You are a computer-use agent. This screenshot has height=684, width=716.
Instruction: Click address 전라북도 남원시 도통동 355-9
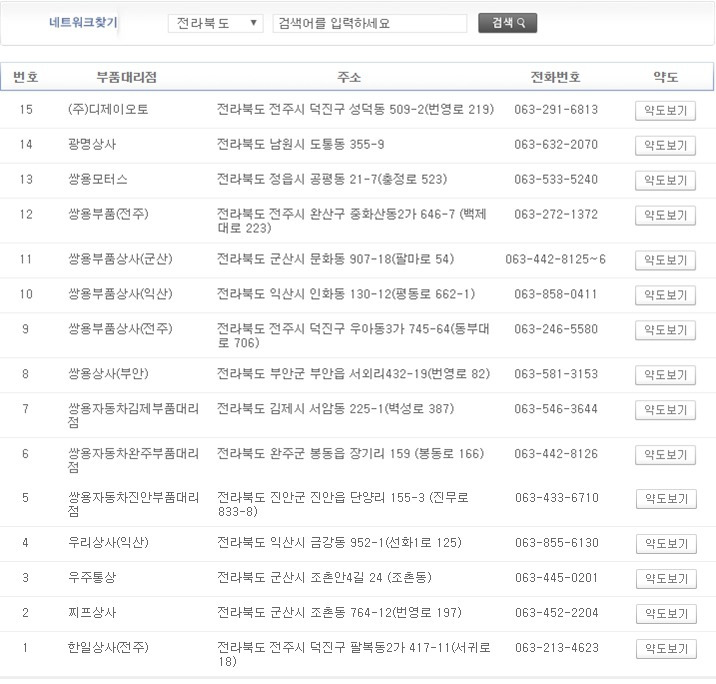tap(300, 145)
